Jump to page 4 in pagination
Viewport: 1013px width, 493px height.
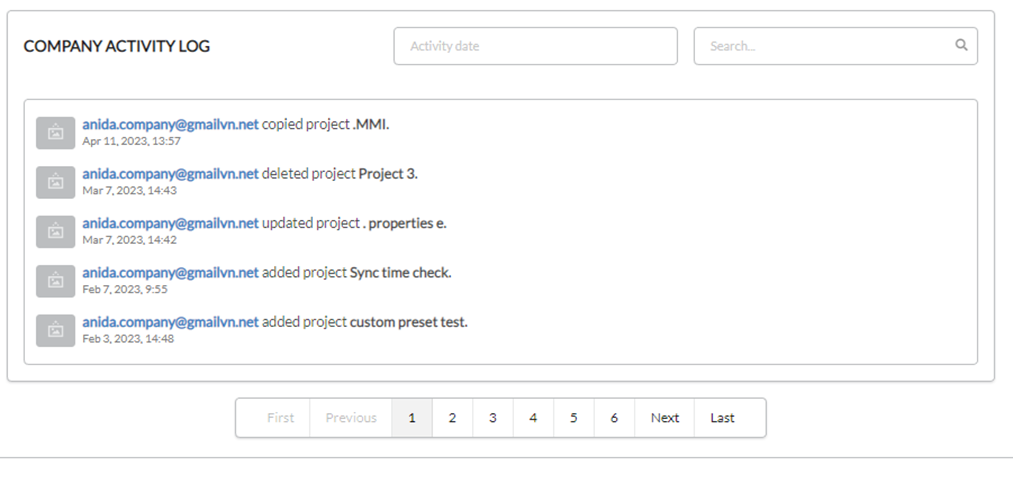point(533,418)
